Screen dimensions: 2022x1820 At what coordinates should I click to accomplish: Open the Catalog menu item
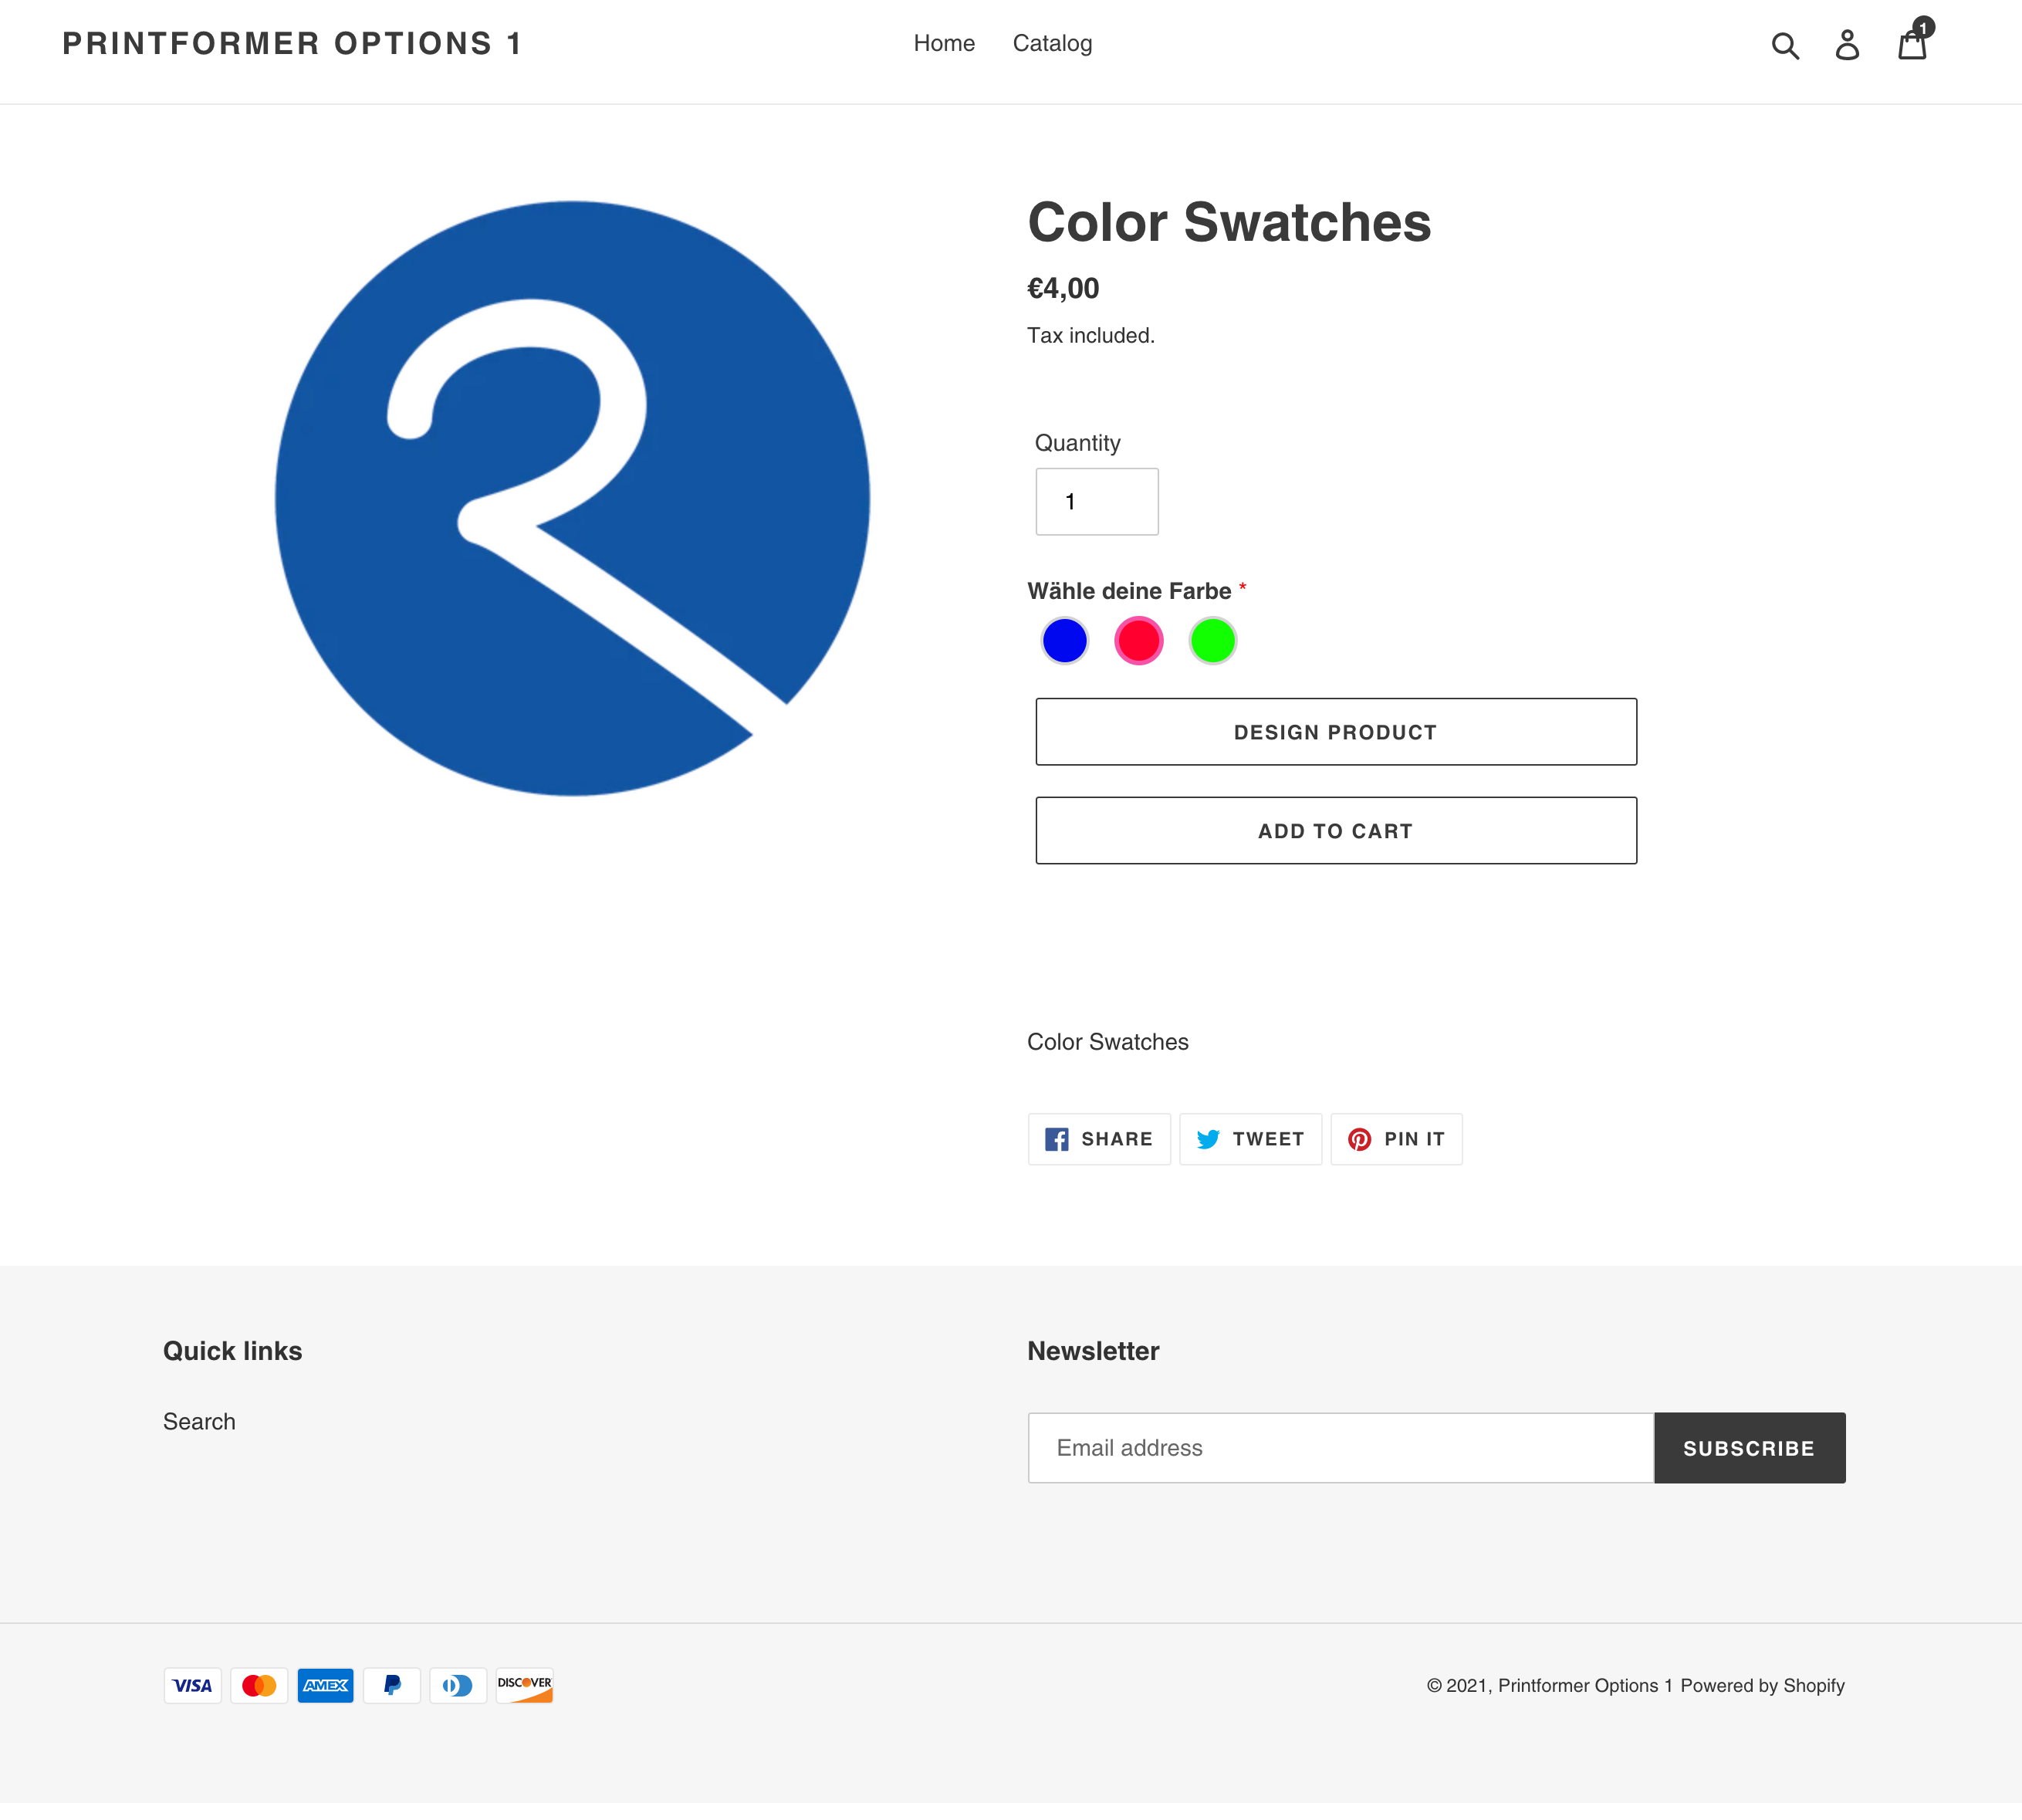click(1052, 43)
